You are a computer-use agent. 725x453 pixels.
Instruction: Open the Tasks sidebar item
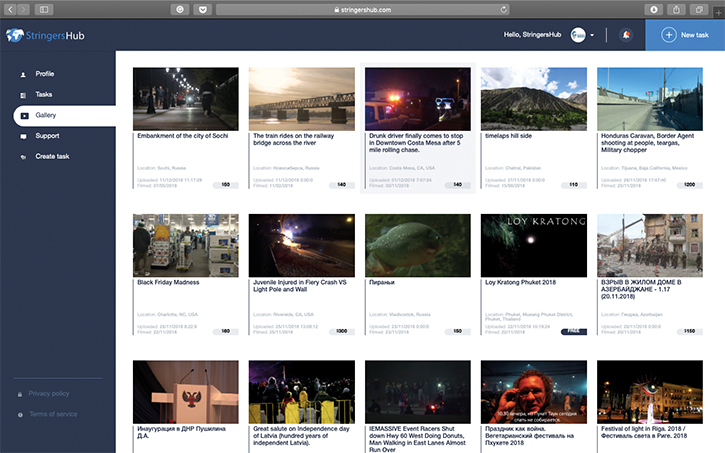click(44, 95)
